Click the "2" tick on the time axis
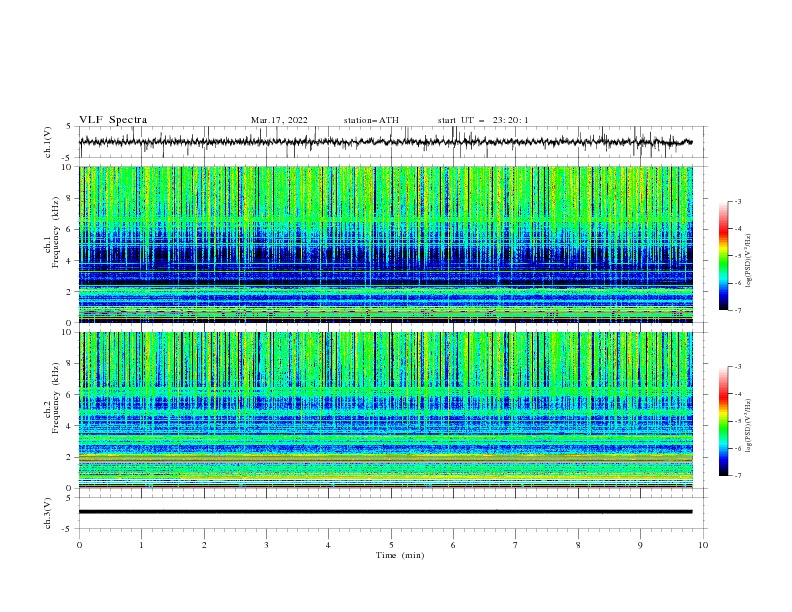Image resolution: width=792 pixels, height=612 pixels. (x=204, y=545)
